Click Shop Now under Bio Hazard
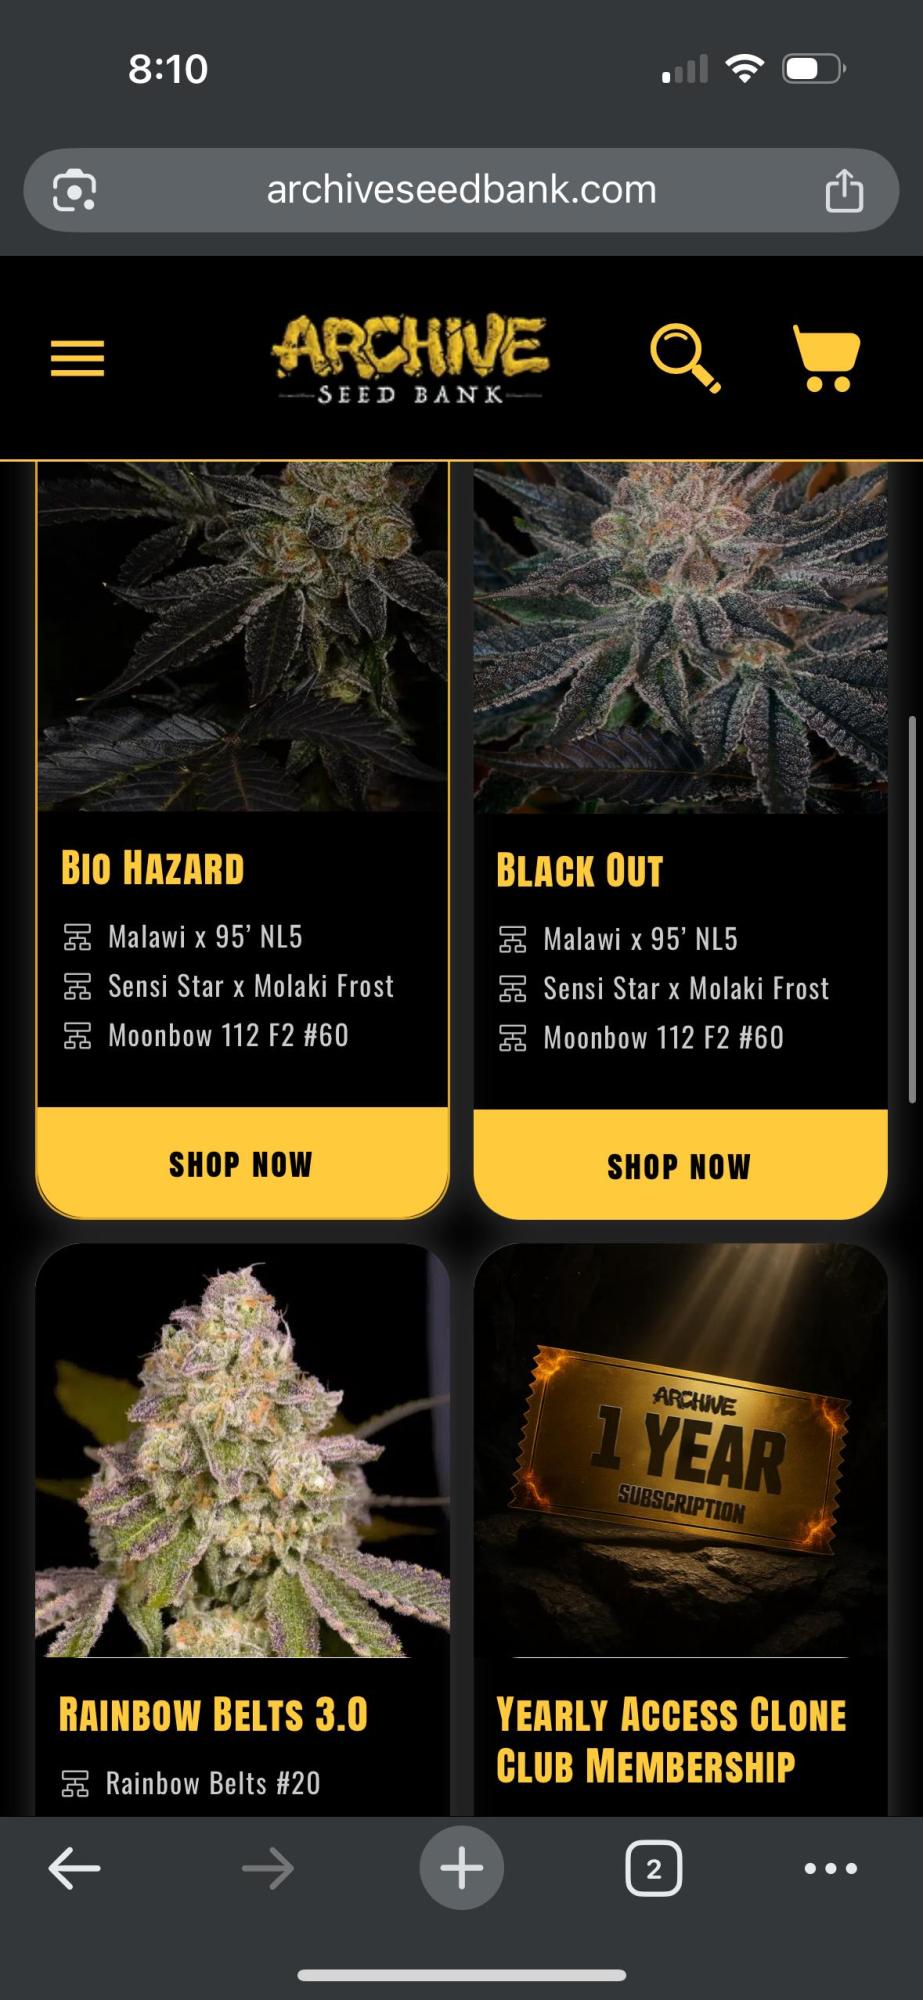Screen dimensions: 923x2000 click(241, 1164)
